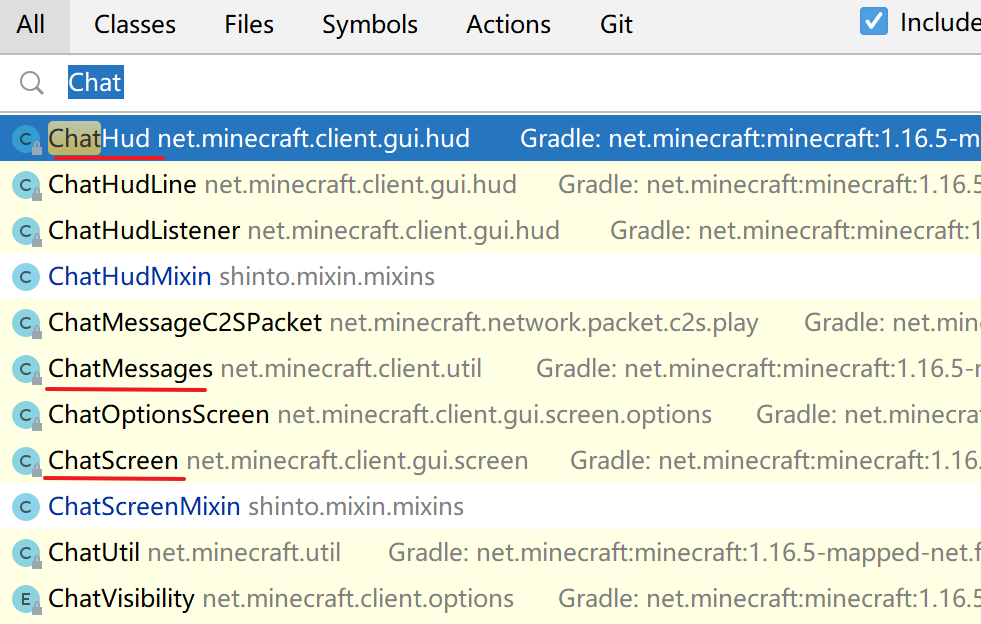Click the class icon beside ChatUtil
This screenshot has width=981, height=624.
coord(26,553)
